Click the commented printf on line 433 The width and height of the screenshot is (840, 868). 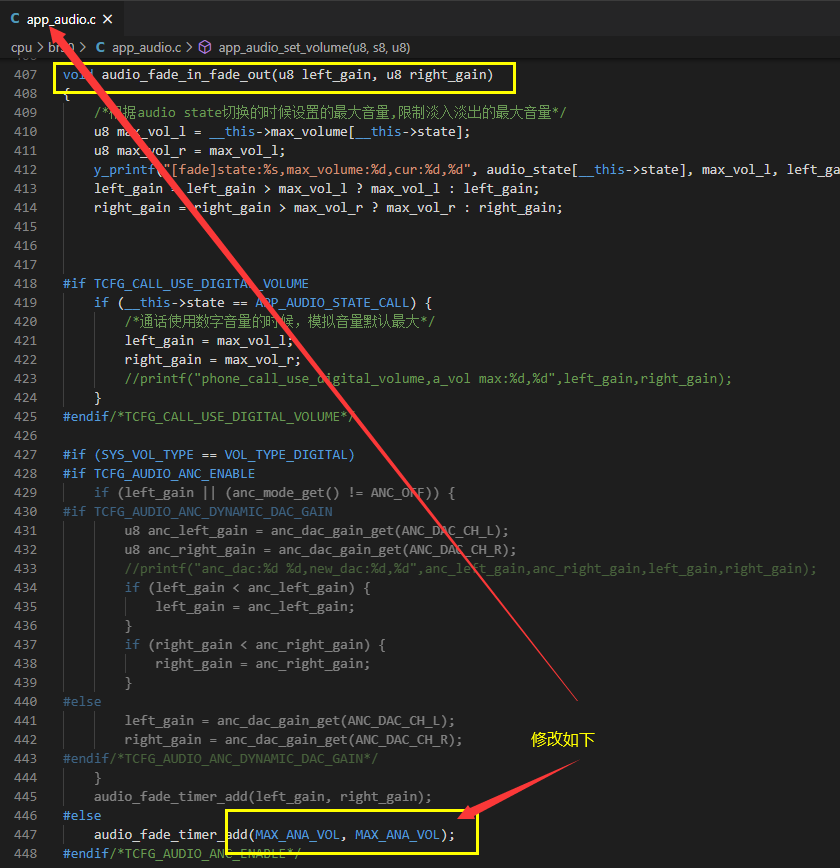(x=471, y=569)
